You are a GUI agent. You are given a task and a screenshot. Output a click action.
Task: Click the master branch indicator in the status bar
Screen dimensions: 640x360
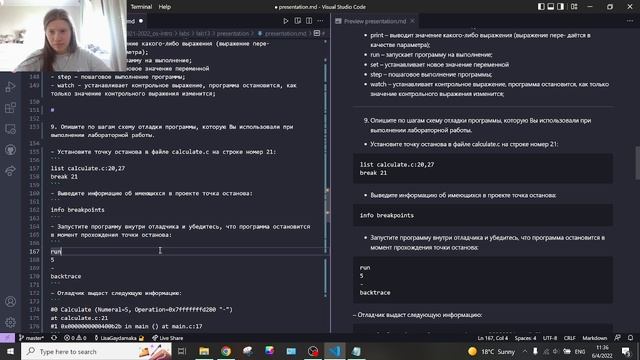(31, 338)
